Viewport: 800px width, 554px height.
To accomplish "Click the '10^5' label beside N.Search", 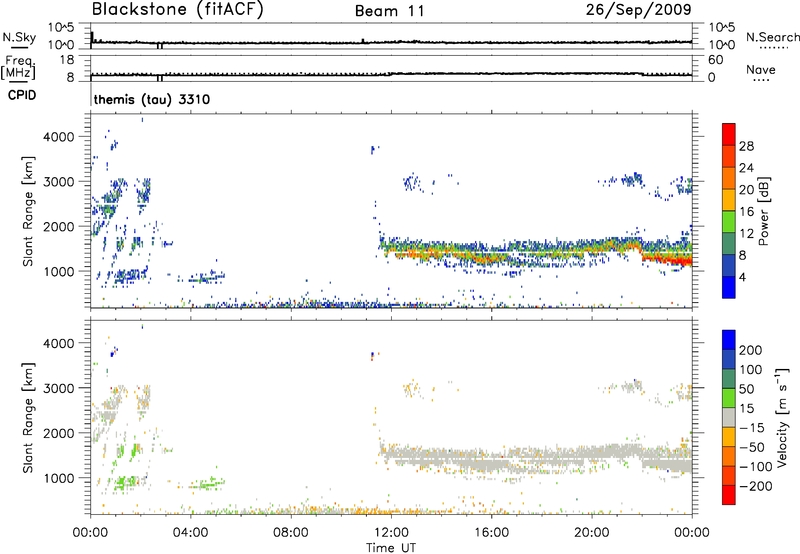I will pos(722,28).
